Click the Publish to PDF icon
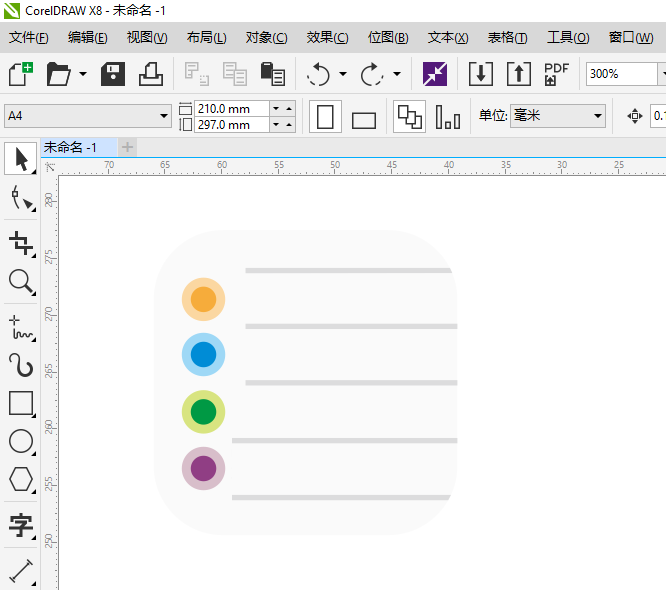The height and width of the screenshot is (590, 666). pos(556,74)
